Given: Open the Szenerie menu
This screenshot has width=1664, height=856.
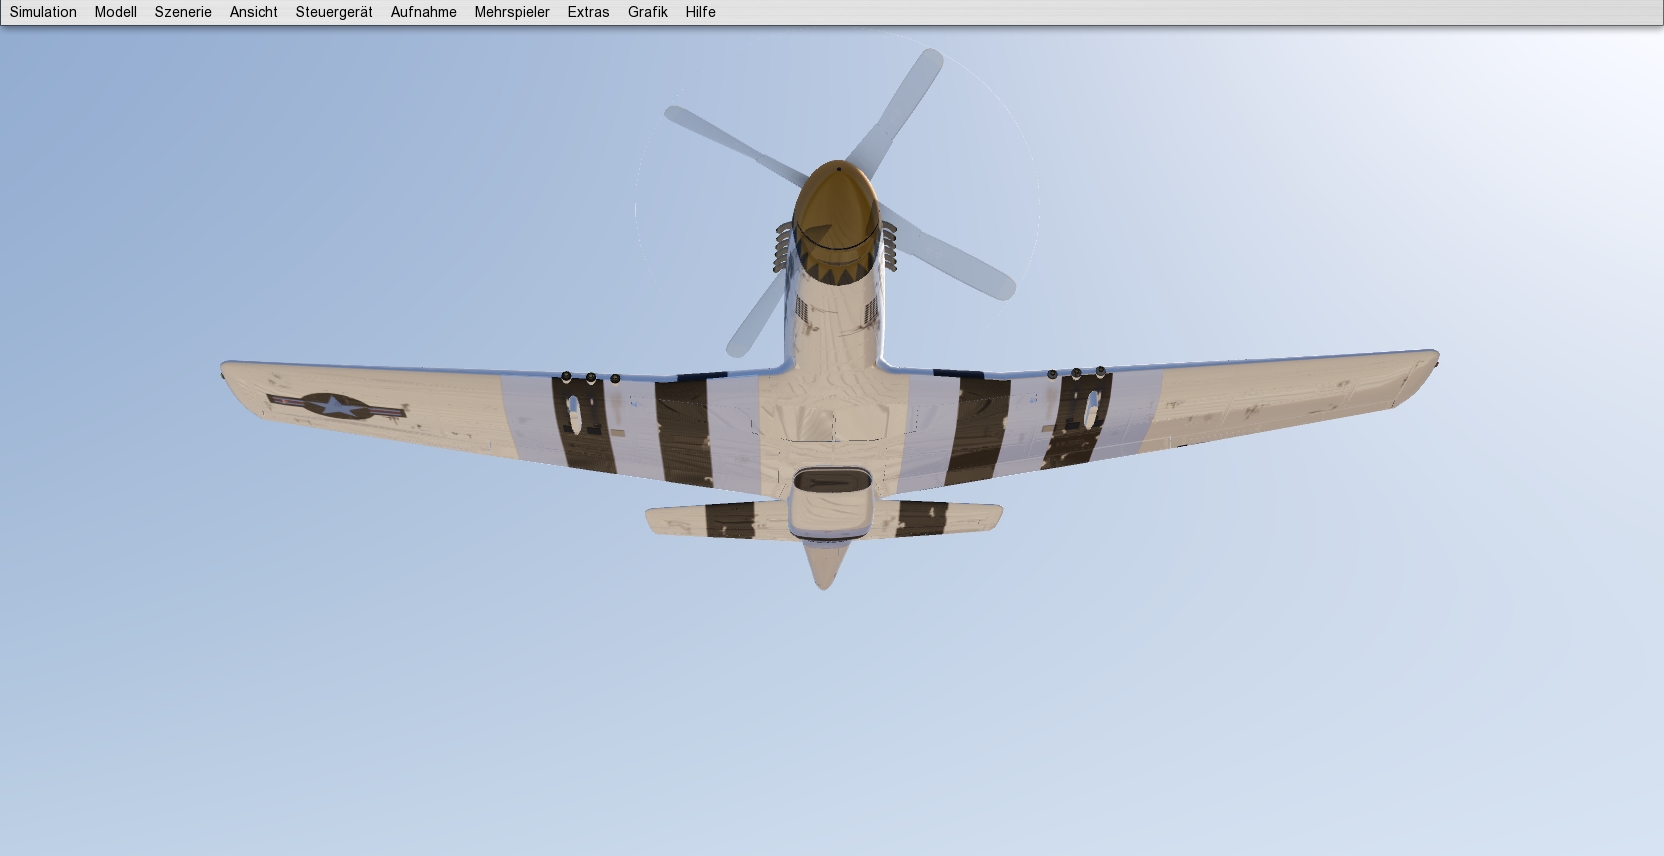Looking at the screenshot, I should [x=183, y=12].
